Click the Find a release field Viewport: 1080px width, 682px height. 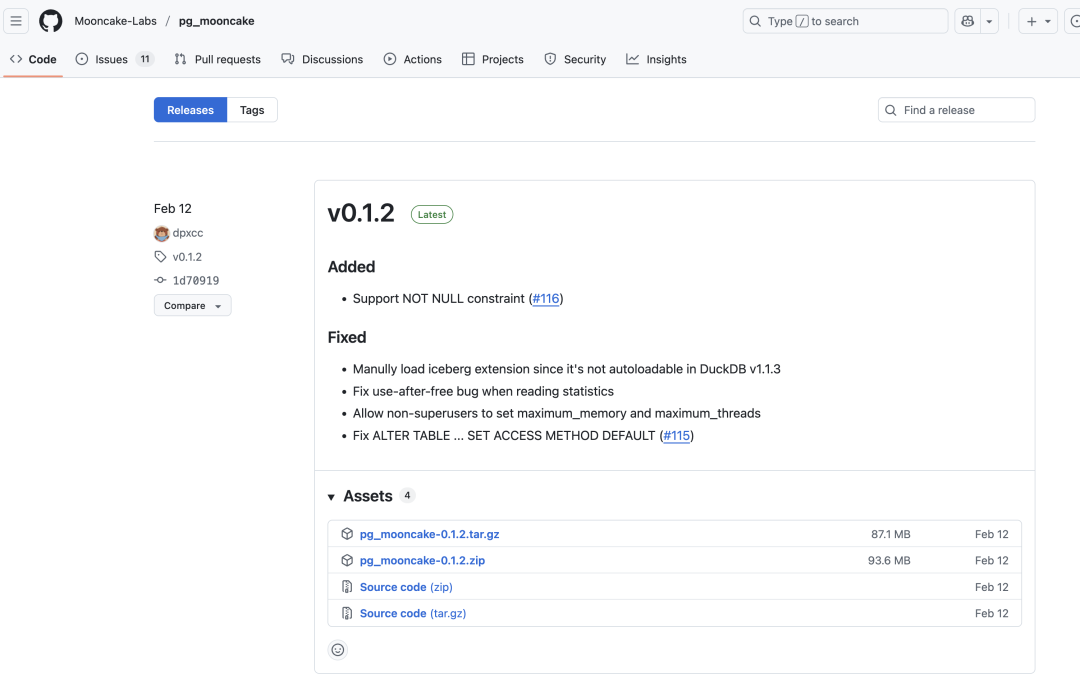point(957,110)
